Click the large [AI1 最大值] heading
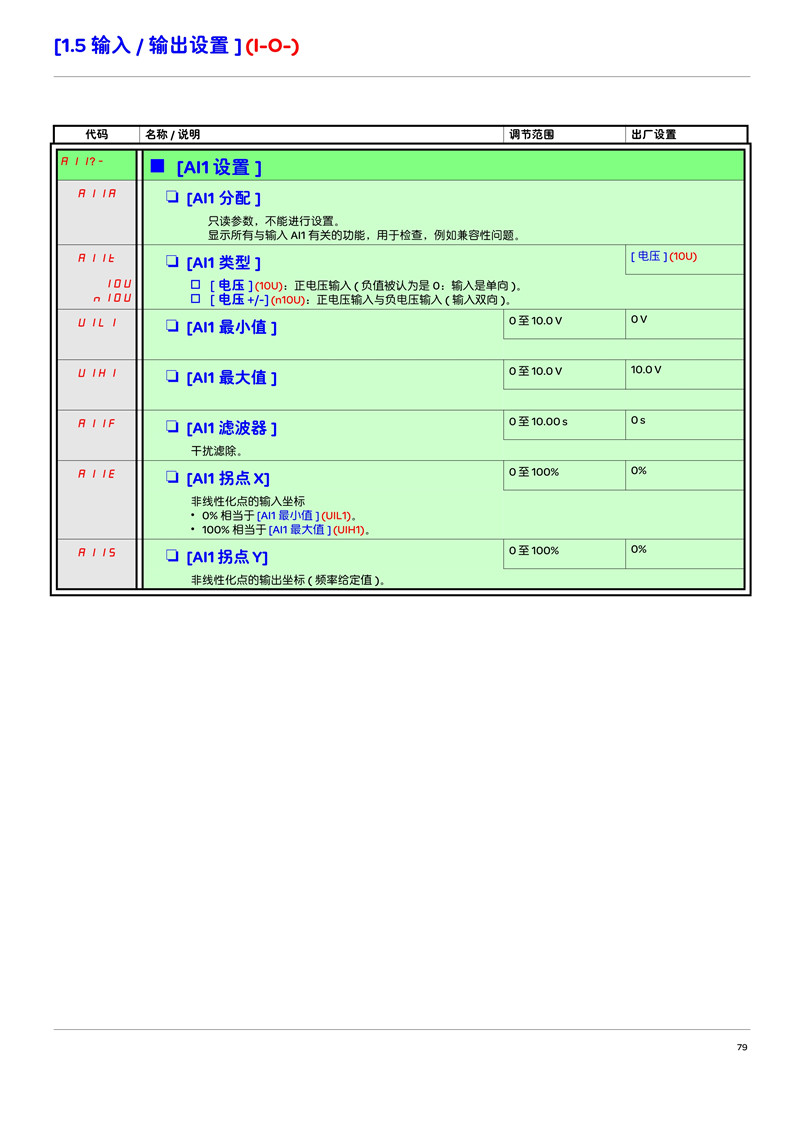 point(231,378)
